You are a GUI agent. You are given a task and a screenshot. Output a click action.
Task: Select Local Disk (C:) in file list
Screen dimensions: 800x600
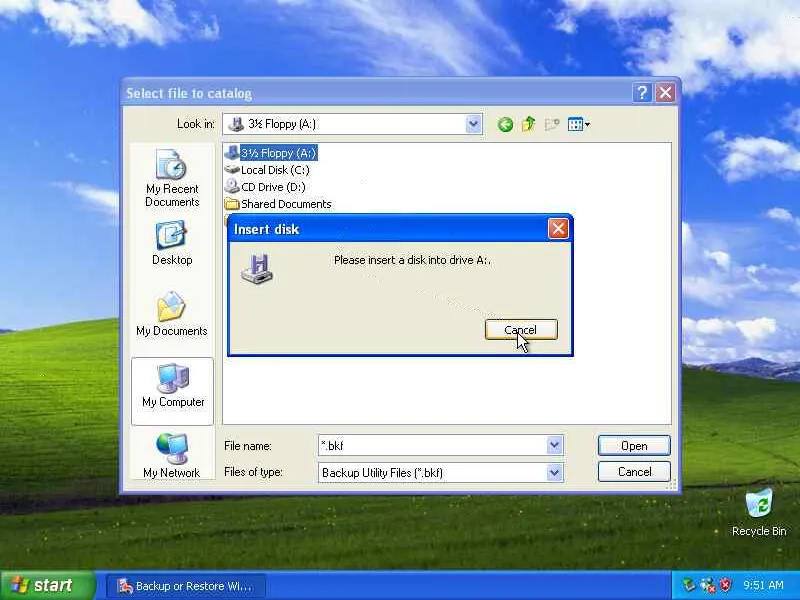click(267, 170)
